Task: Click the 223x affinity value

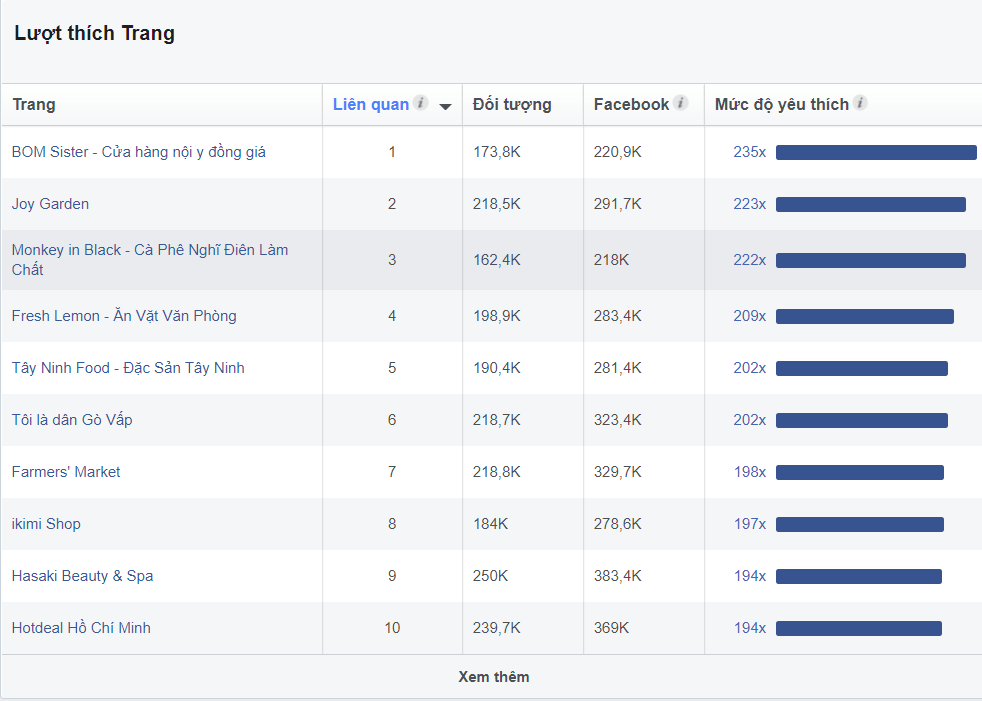Action: tap(750, 204)
